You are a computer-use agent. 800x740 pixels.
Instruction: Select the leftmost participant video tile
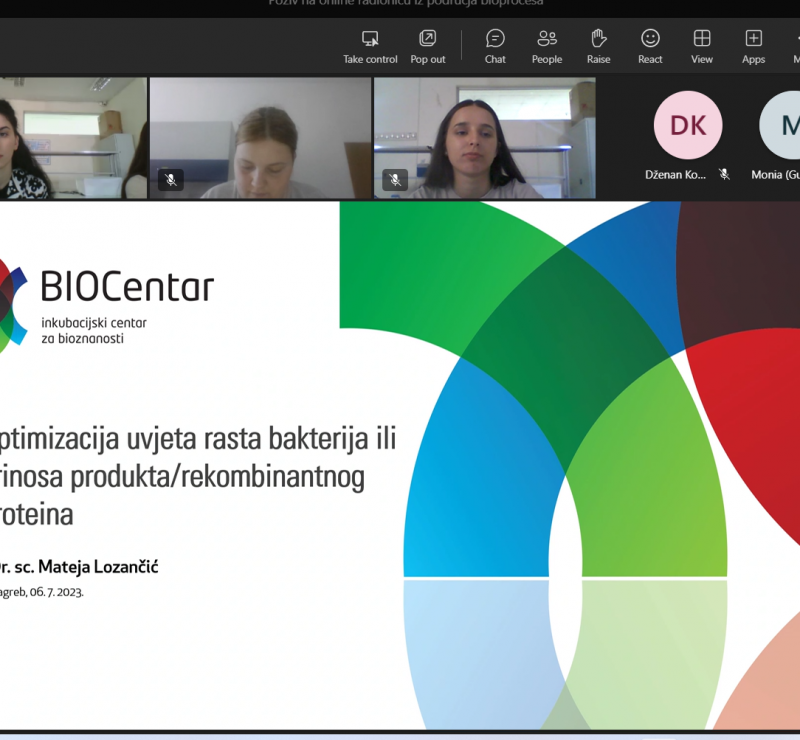click(x=73, y=138)
